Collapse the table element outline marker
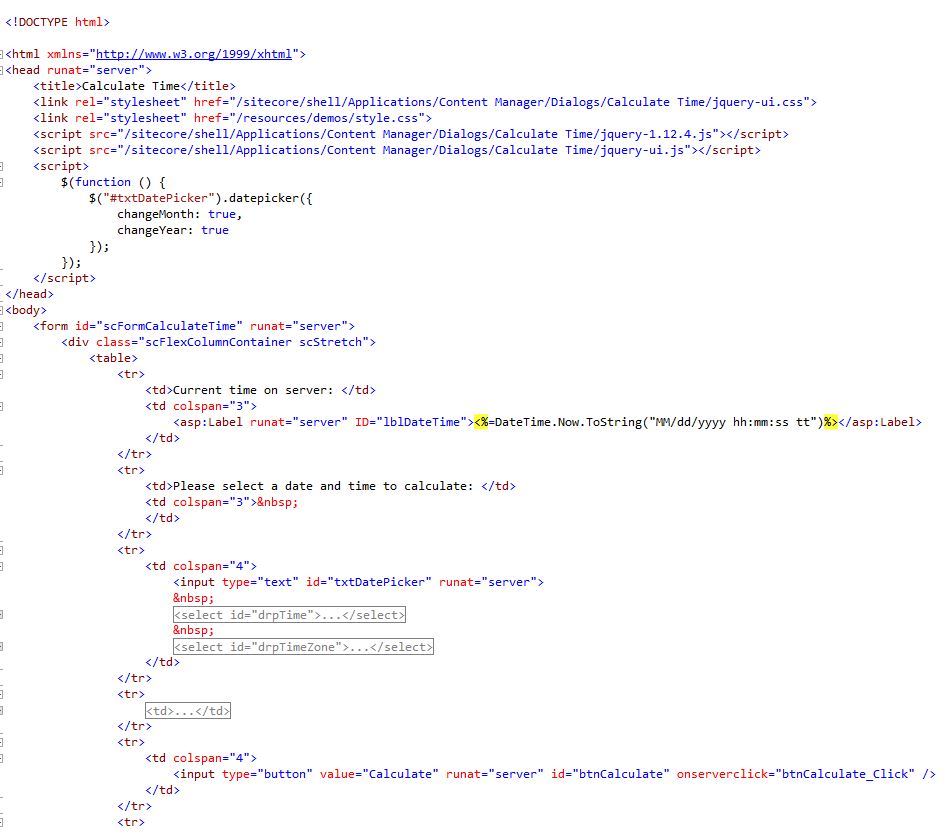The width and height of the screenshot is (947, 832). click(x=1, y=358)
